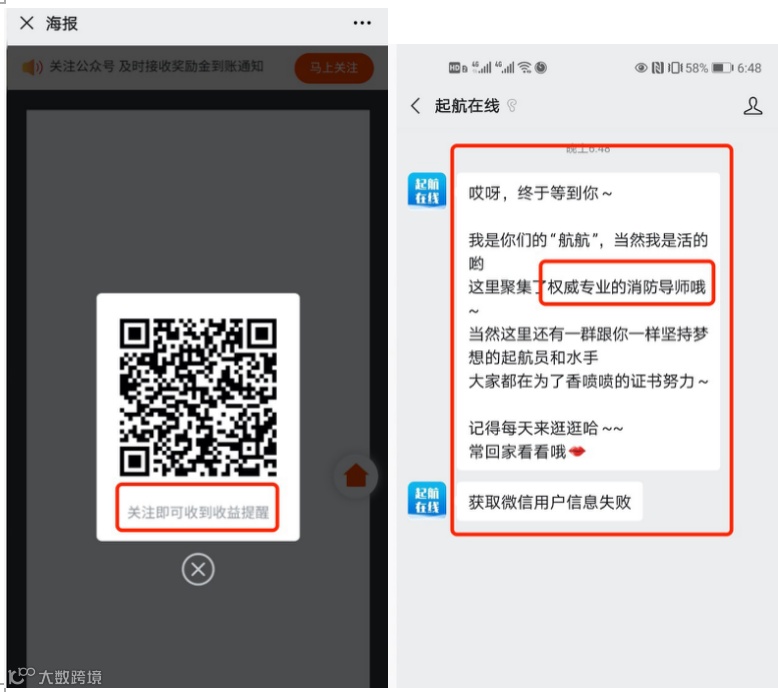The width and height of the screenshot is (778, 692).
Task: Tap the 起航在线 chat title
Action: 467,106
